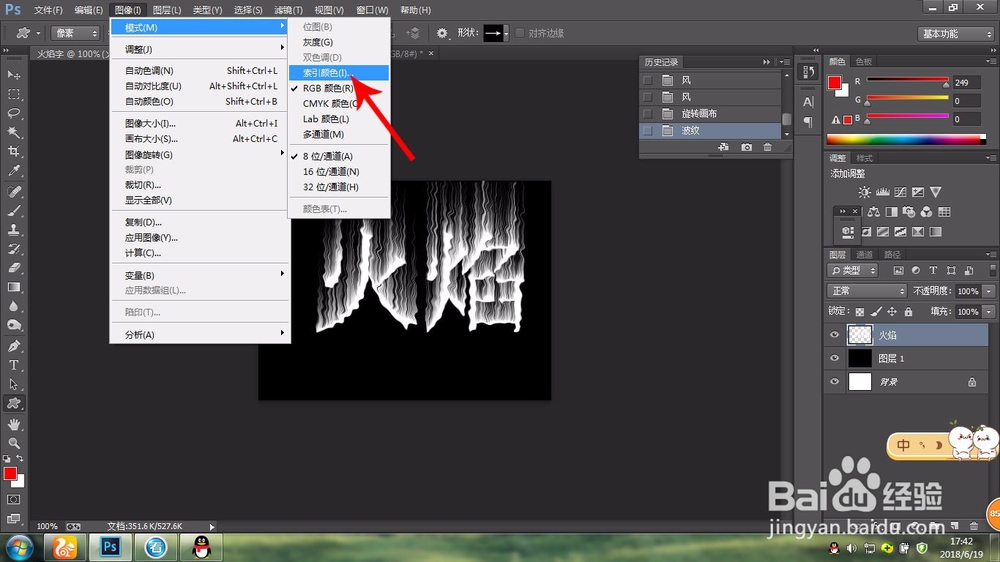This screenshot has width=1000, height=562.
Task: Delete current state in History panel
Action: click(768, 147)
